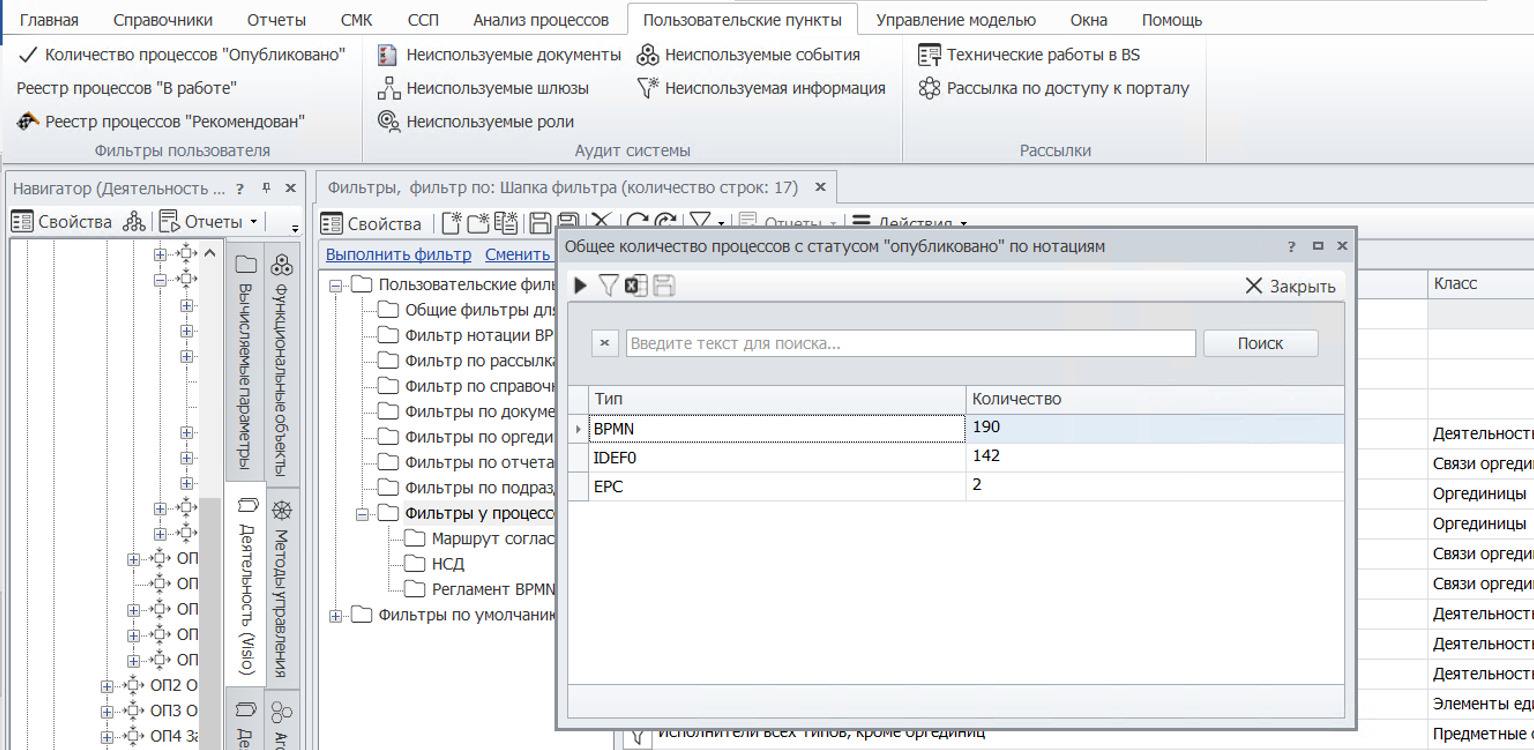This screenshot has width=1534, height=750.
Task: Open 'Неиспользуемые шлюзы' from ribbon
Action: click(x=484, y=88)
